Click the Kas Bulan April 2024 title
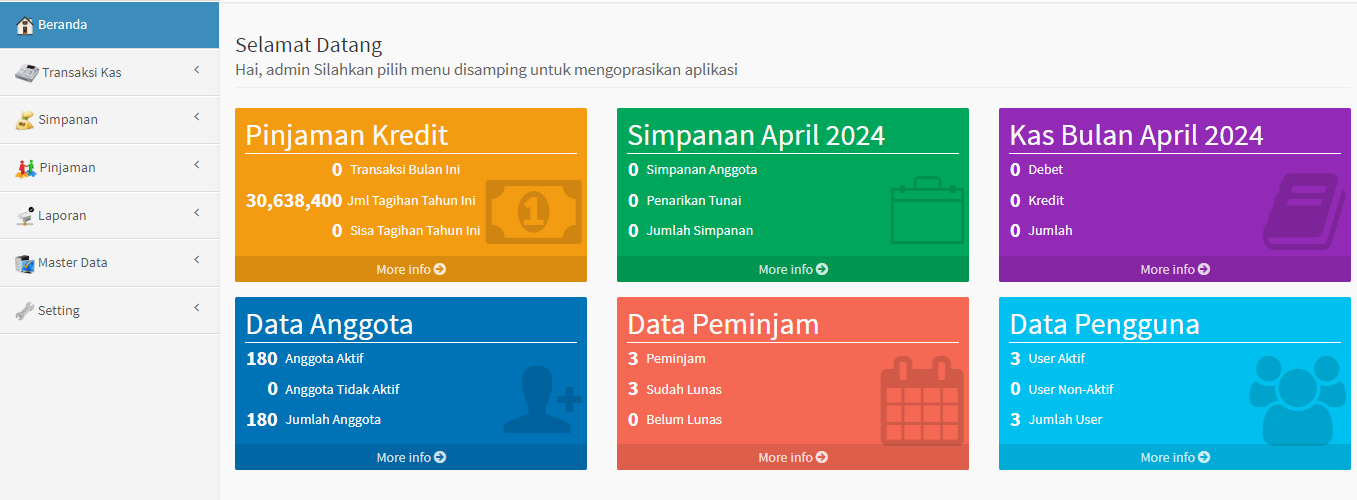The width and height of the screenshot is (1357, 500). click(x=1137, y=135)
